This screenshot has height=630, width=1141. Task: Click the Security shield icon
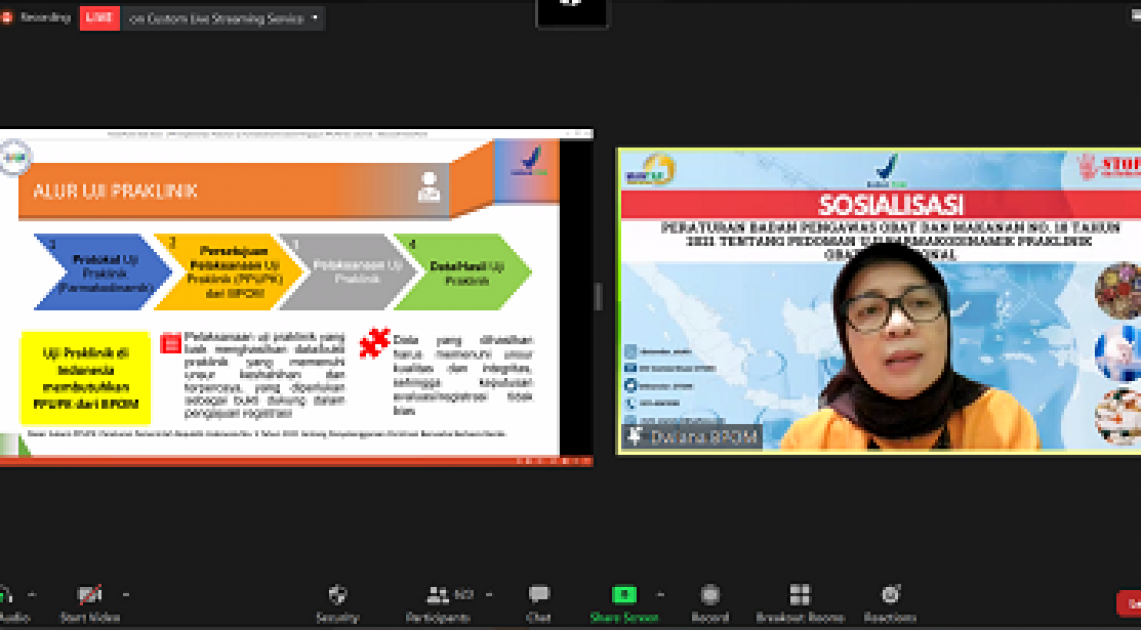coord(337,596)
